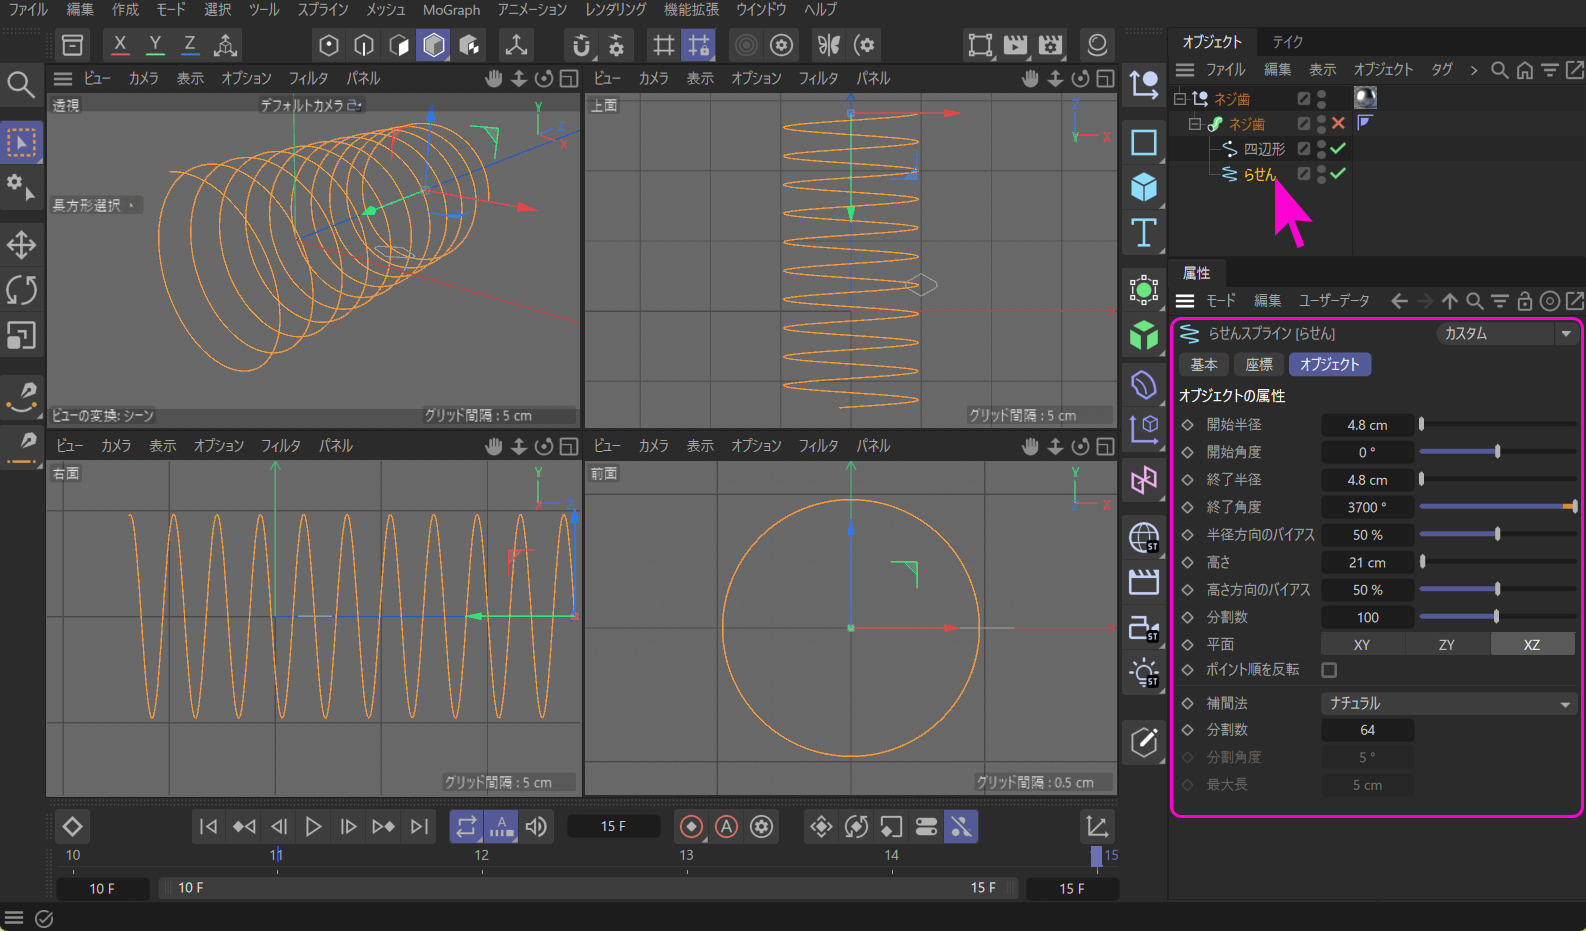Open the MoGraph menu
Screen dimensions: 1586x931
(451, 10)
